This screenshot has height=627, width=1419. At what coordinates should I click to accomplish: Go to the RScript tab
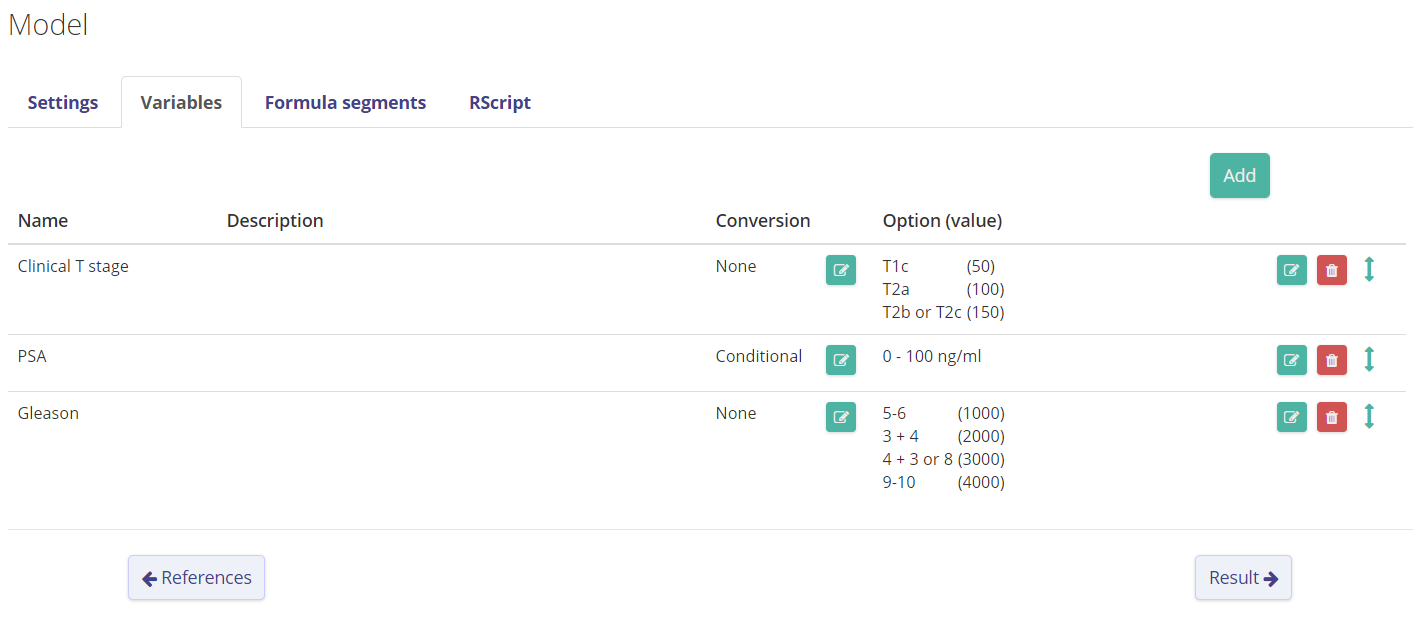[499, 102]
